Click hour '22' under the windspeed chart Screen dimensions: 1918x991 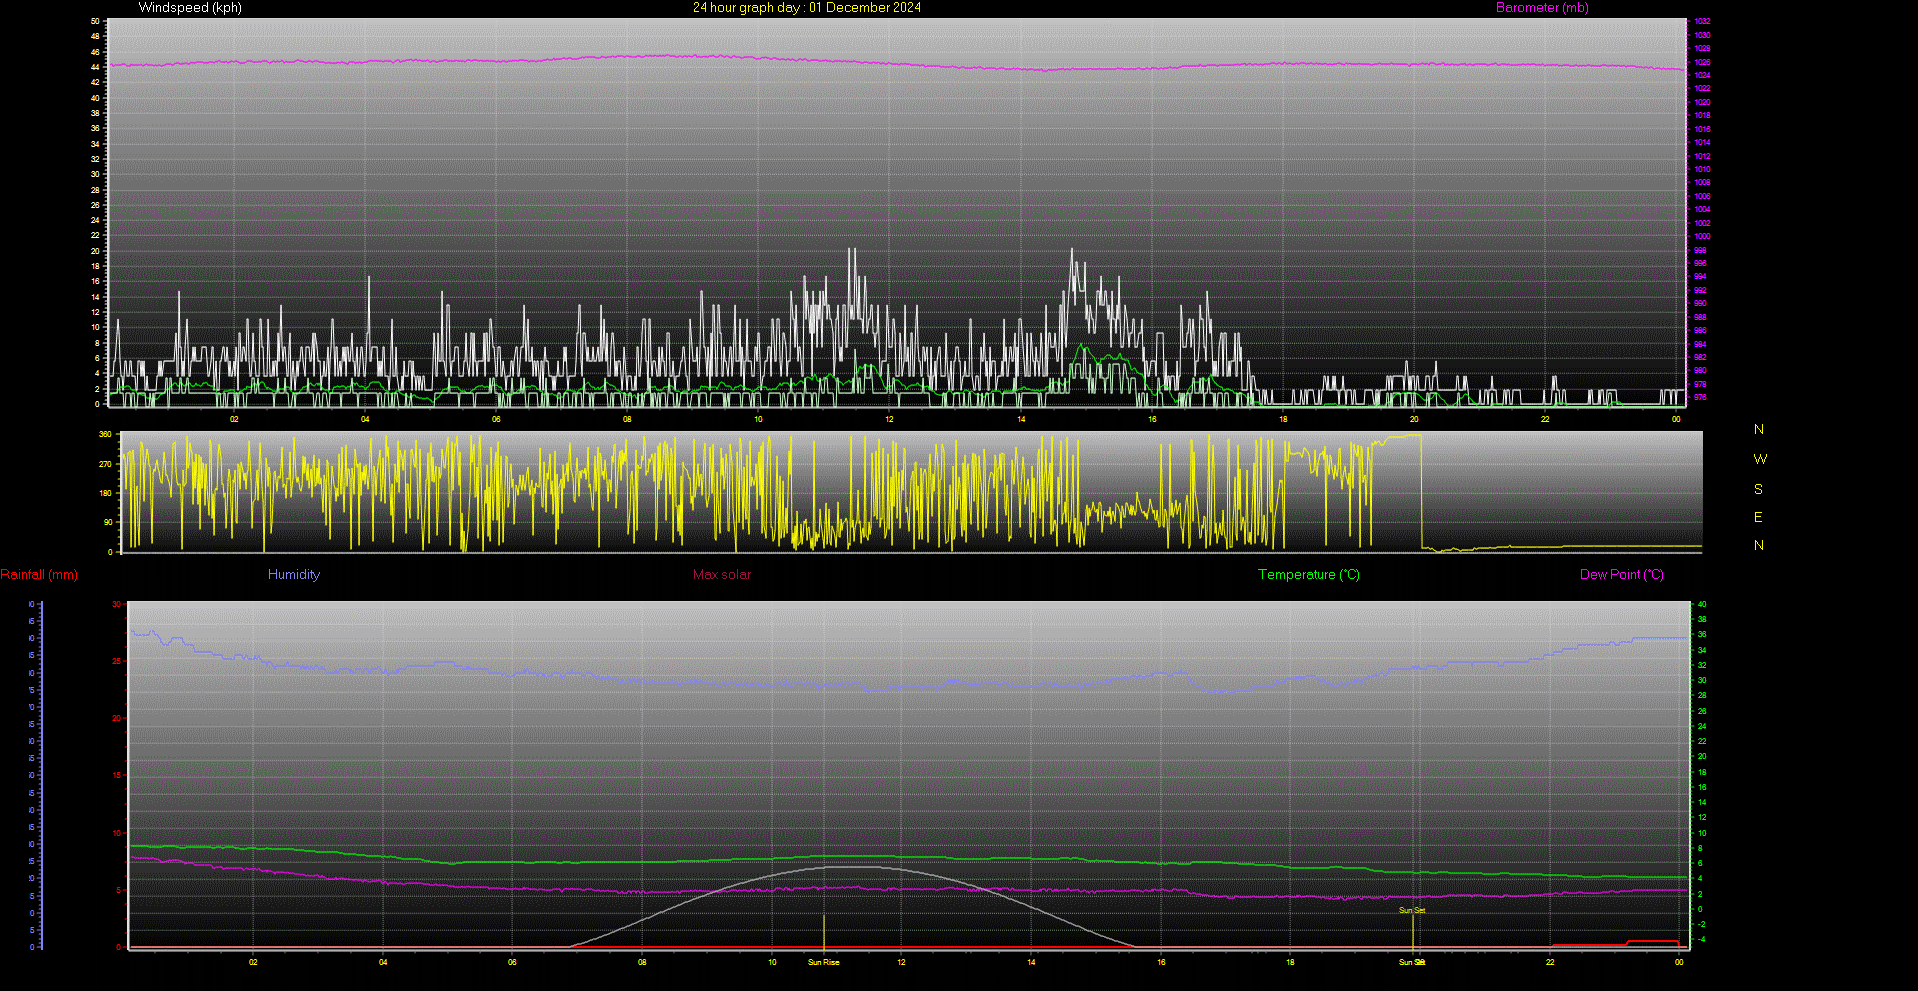pos(1545,419)
